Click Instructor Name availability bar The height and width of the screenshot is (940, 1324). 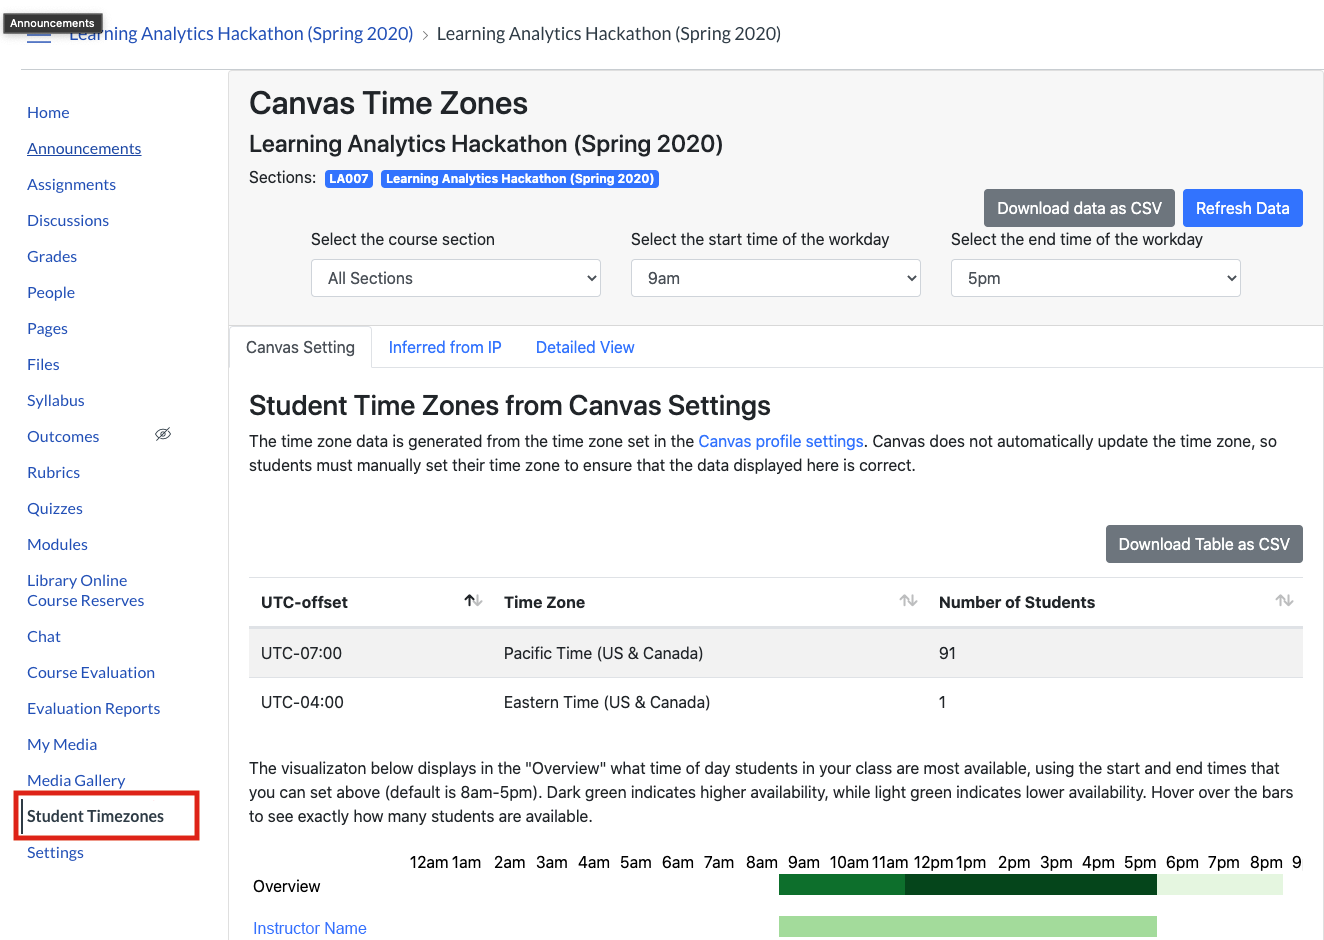[968, 927]
